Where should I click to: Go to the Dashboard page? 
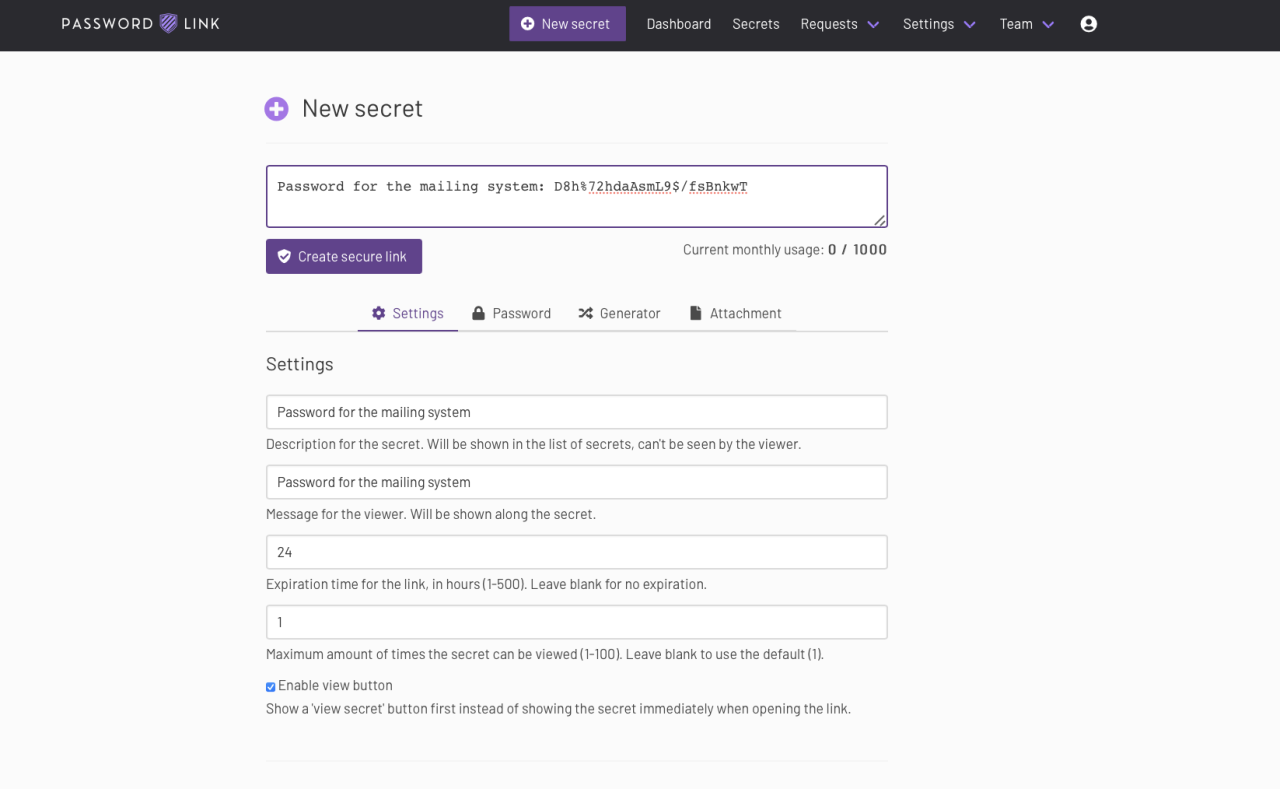(679, 24)
